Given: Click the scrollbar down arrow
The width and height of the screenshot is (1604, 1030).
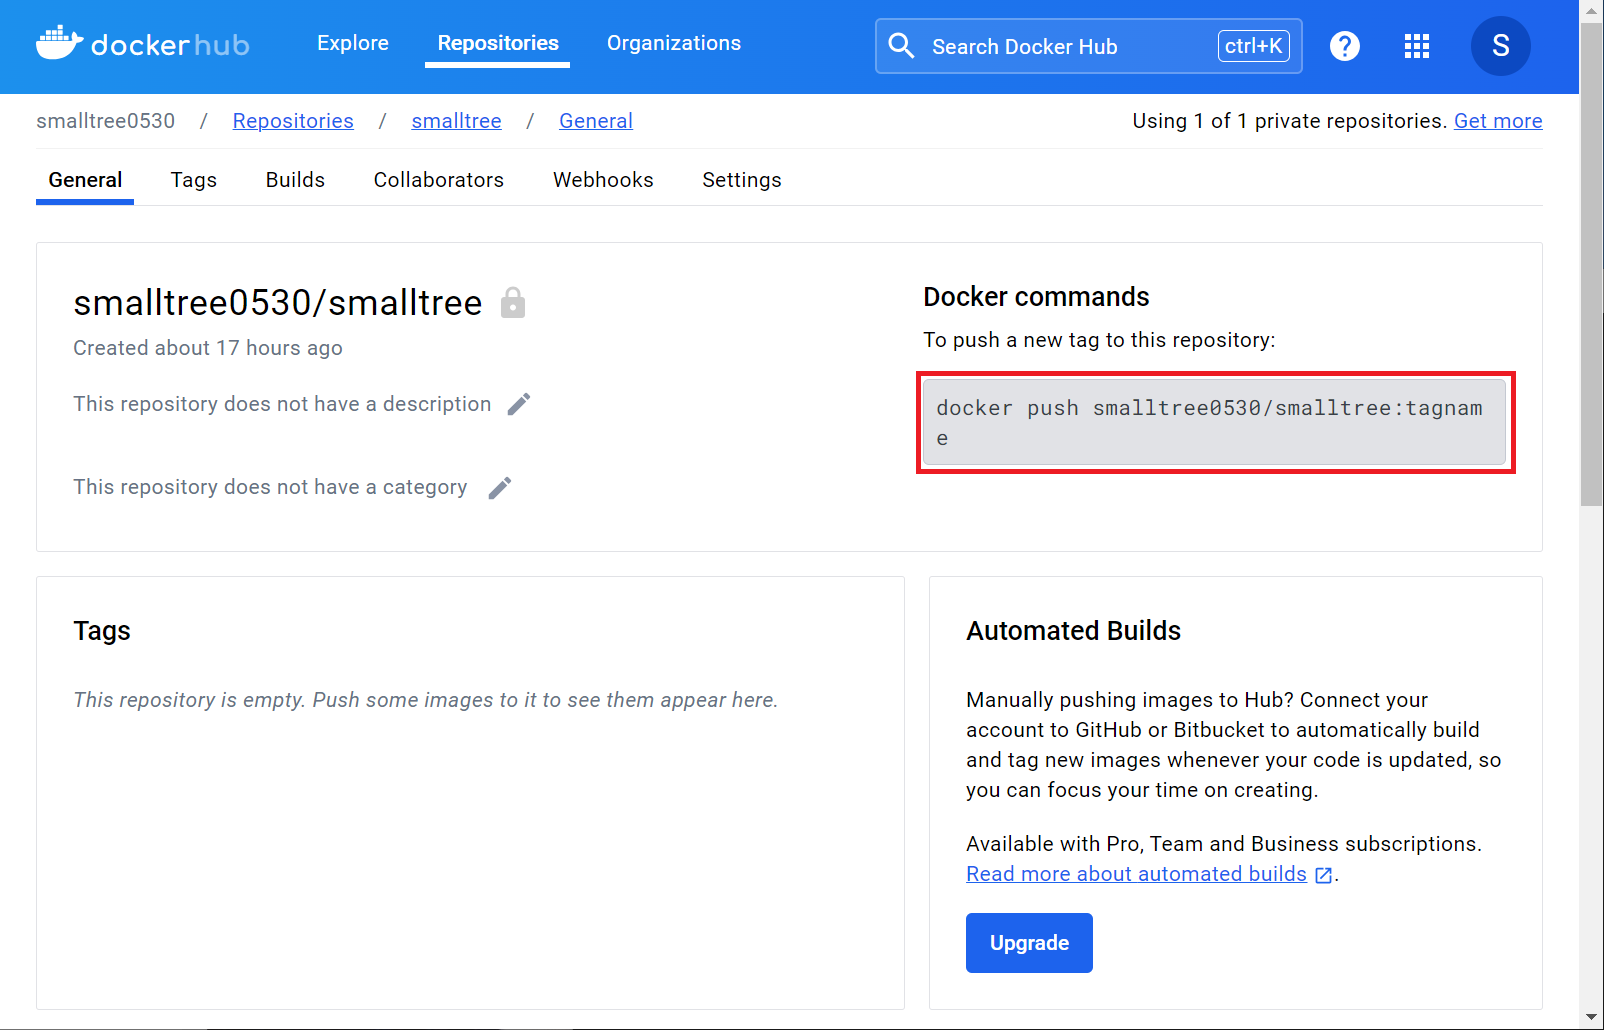Looking at the screenshot, I should (1591, 1018).
